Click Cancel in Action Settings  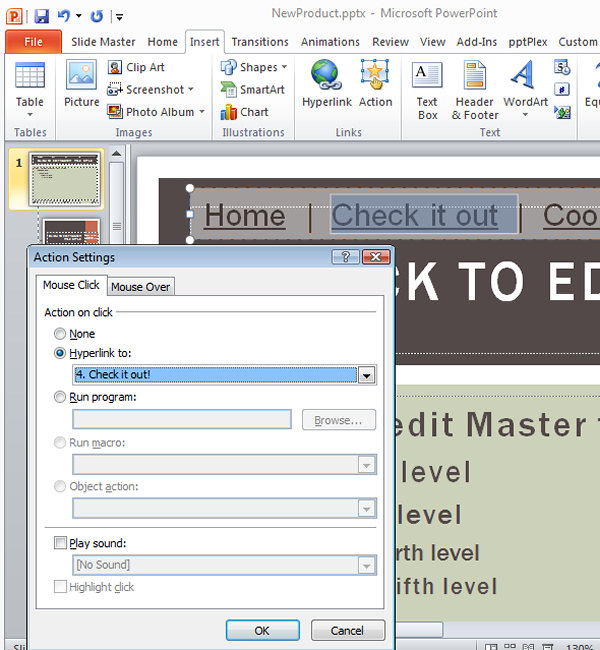click(x=347, y=631)
